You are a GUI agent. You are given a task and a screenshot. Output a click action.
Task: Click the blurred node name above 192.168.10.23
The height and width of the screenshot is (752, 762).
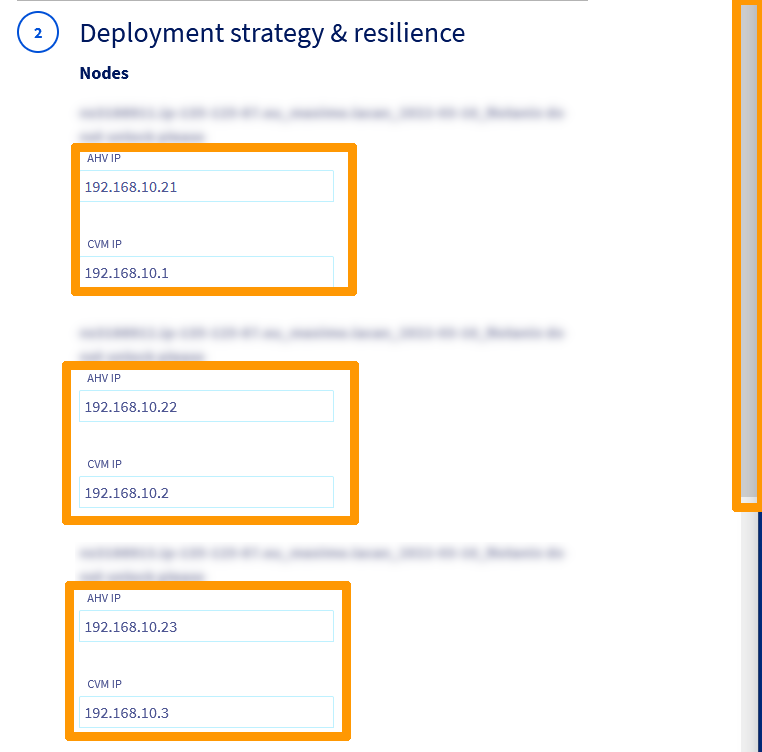(321, 554)
